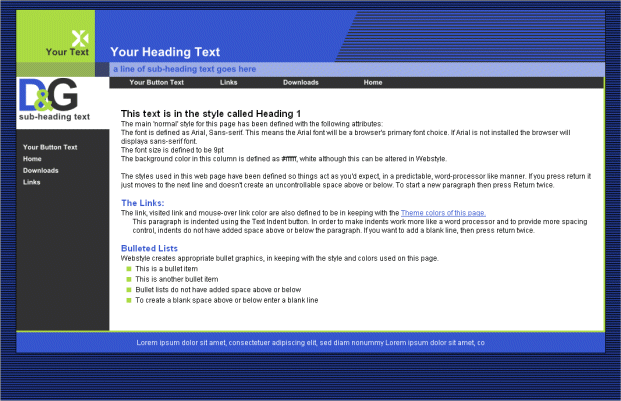Open "Downloads" in the top navigation bar
Image resolution: width=621 pixels, height=401 pixels.
coord(300,82)
